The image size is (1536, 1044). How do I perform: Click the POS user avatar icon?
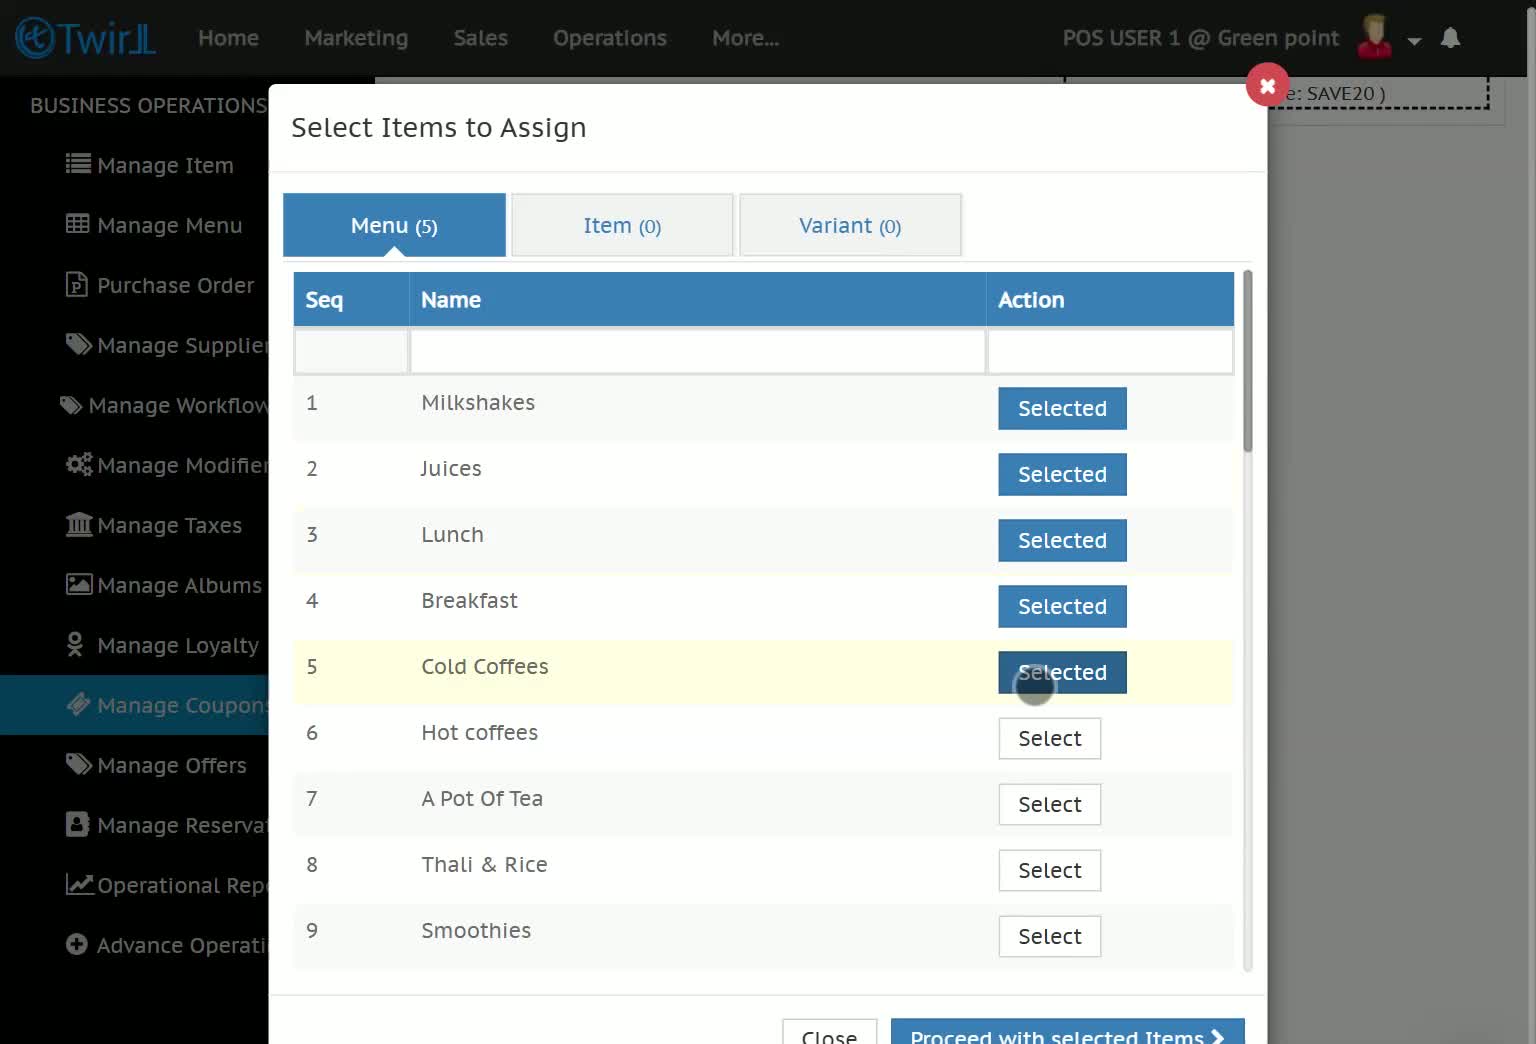pyautogui.click(x=1375, y=36)
